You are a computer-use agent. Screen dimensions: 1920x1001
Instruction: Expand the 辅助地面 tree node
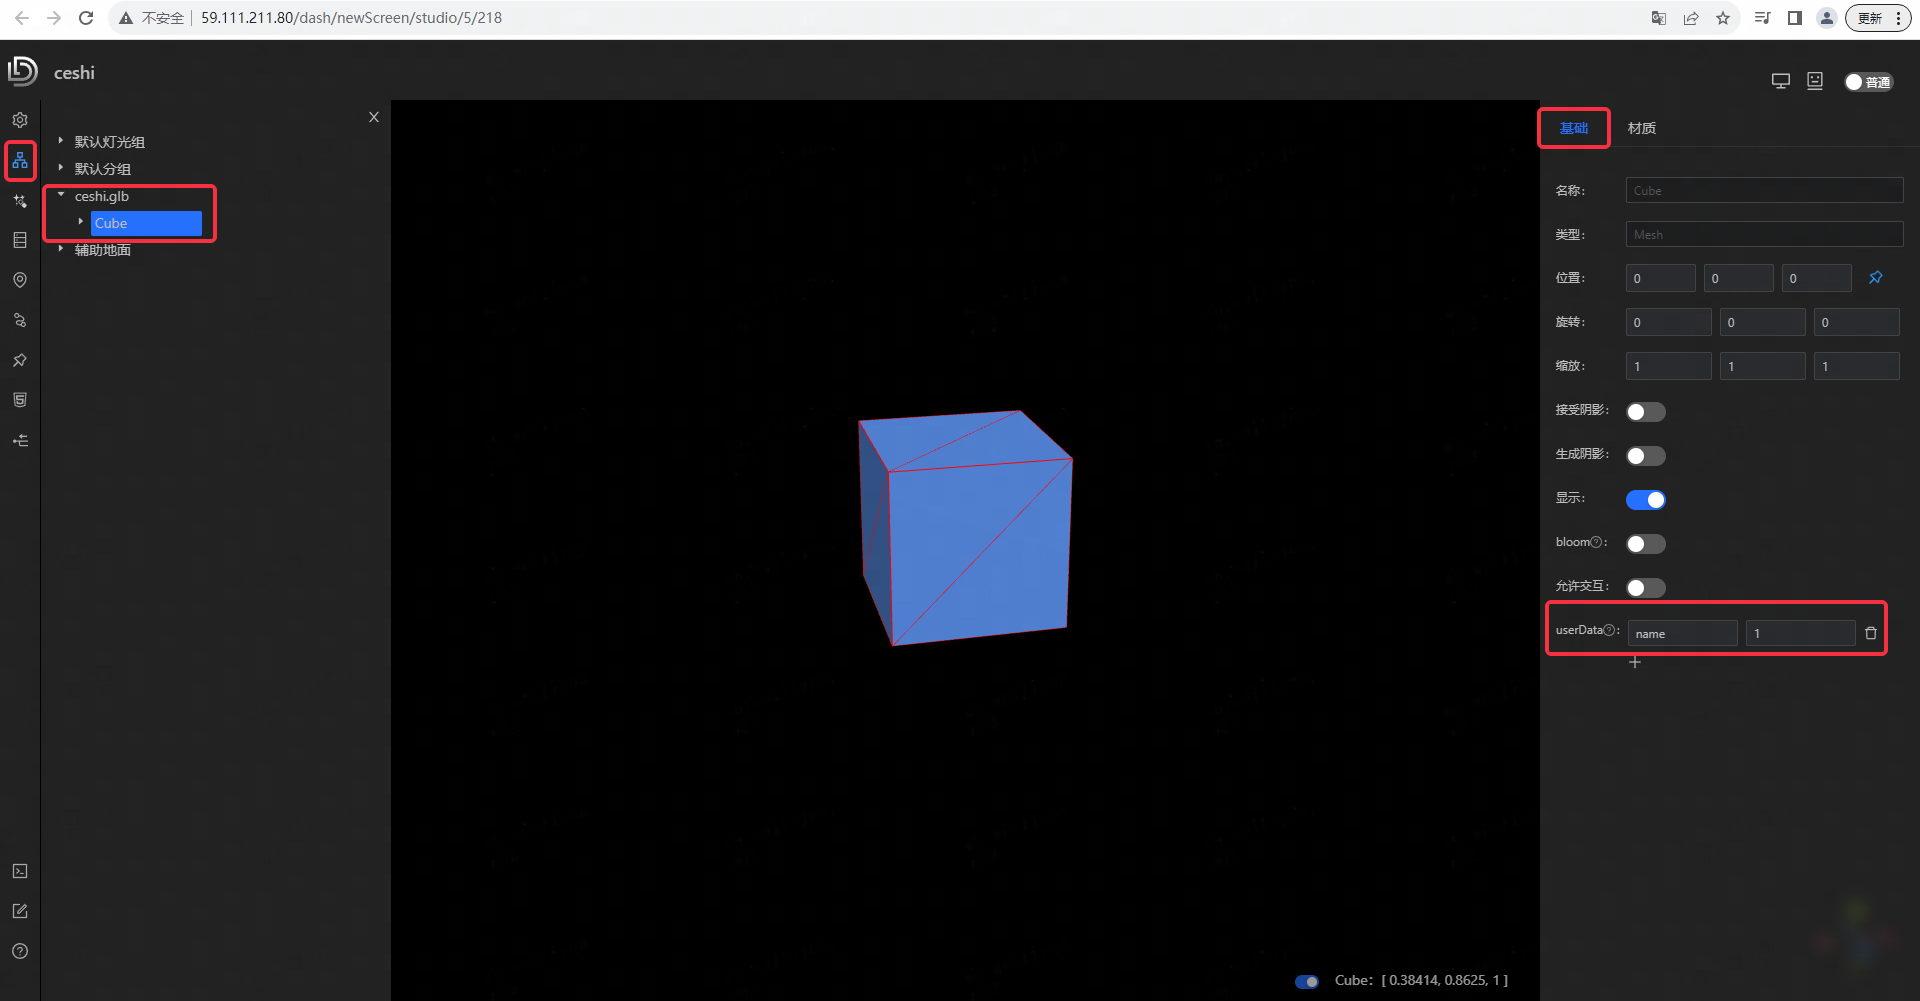pos(61,249)
